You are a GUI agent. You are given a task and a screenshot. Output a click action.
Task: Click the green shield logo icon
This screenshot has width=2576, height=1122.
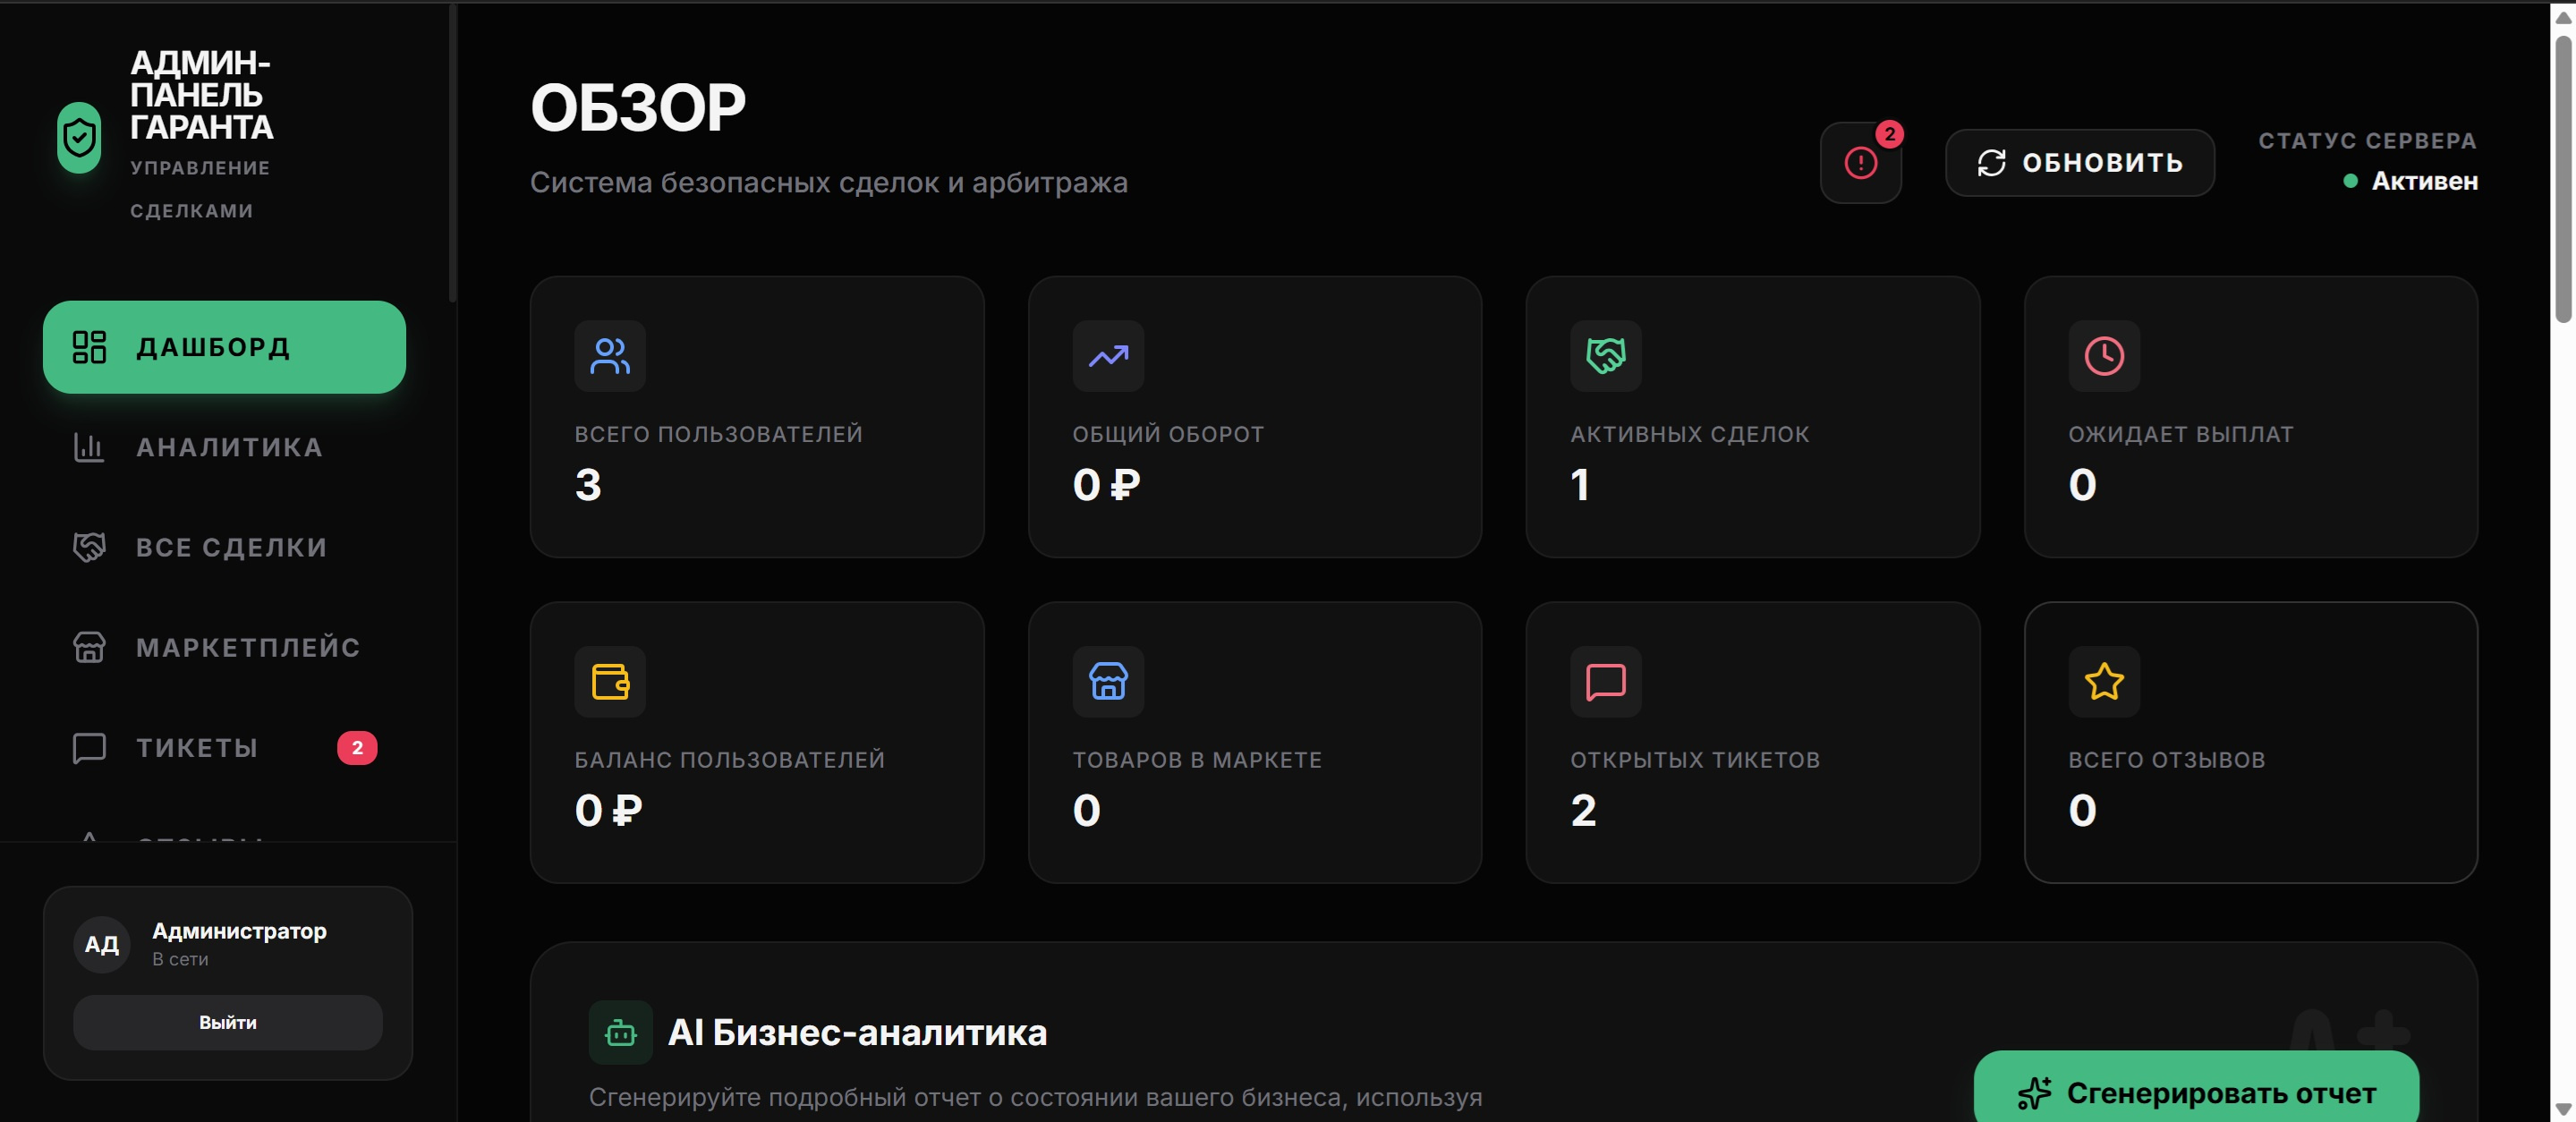click(x=79, y=137)
